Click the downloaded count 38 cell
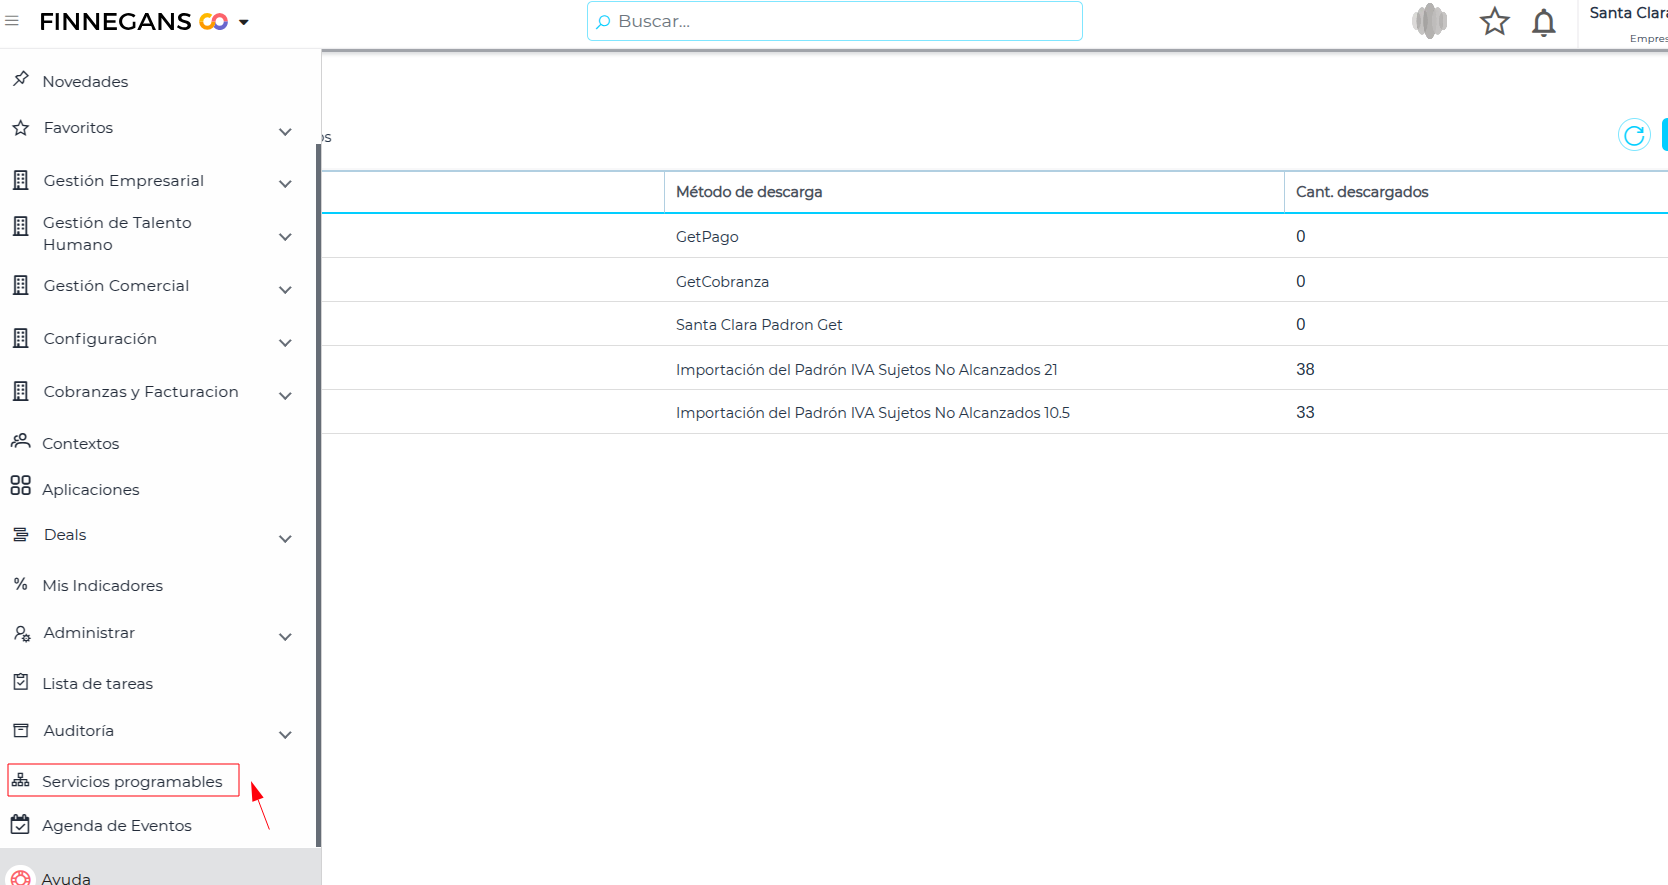The width and height of the screenshot is (1668, 885). (x=1305, y=369)
